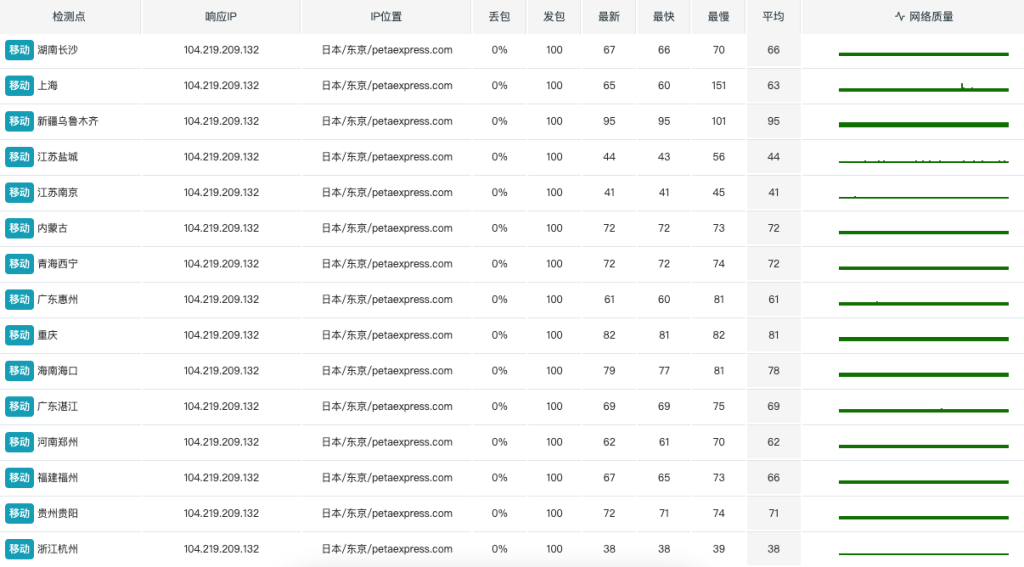
Task: Sort by the 最慢 column header
Action: (x=718, y=16)
